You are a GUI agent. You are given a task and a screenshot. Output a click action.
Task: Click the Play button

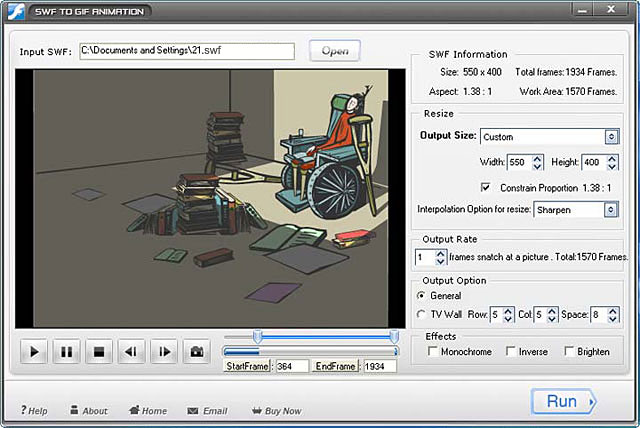tap(34, 351)
